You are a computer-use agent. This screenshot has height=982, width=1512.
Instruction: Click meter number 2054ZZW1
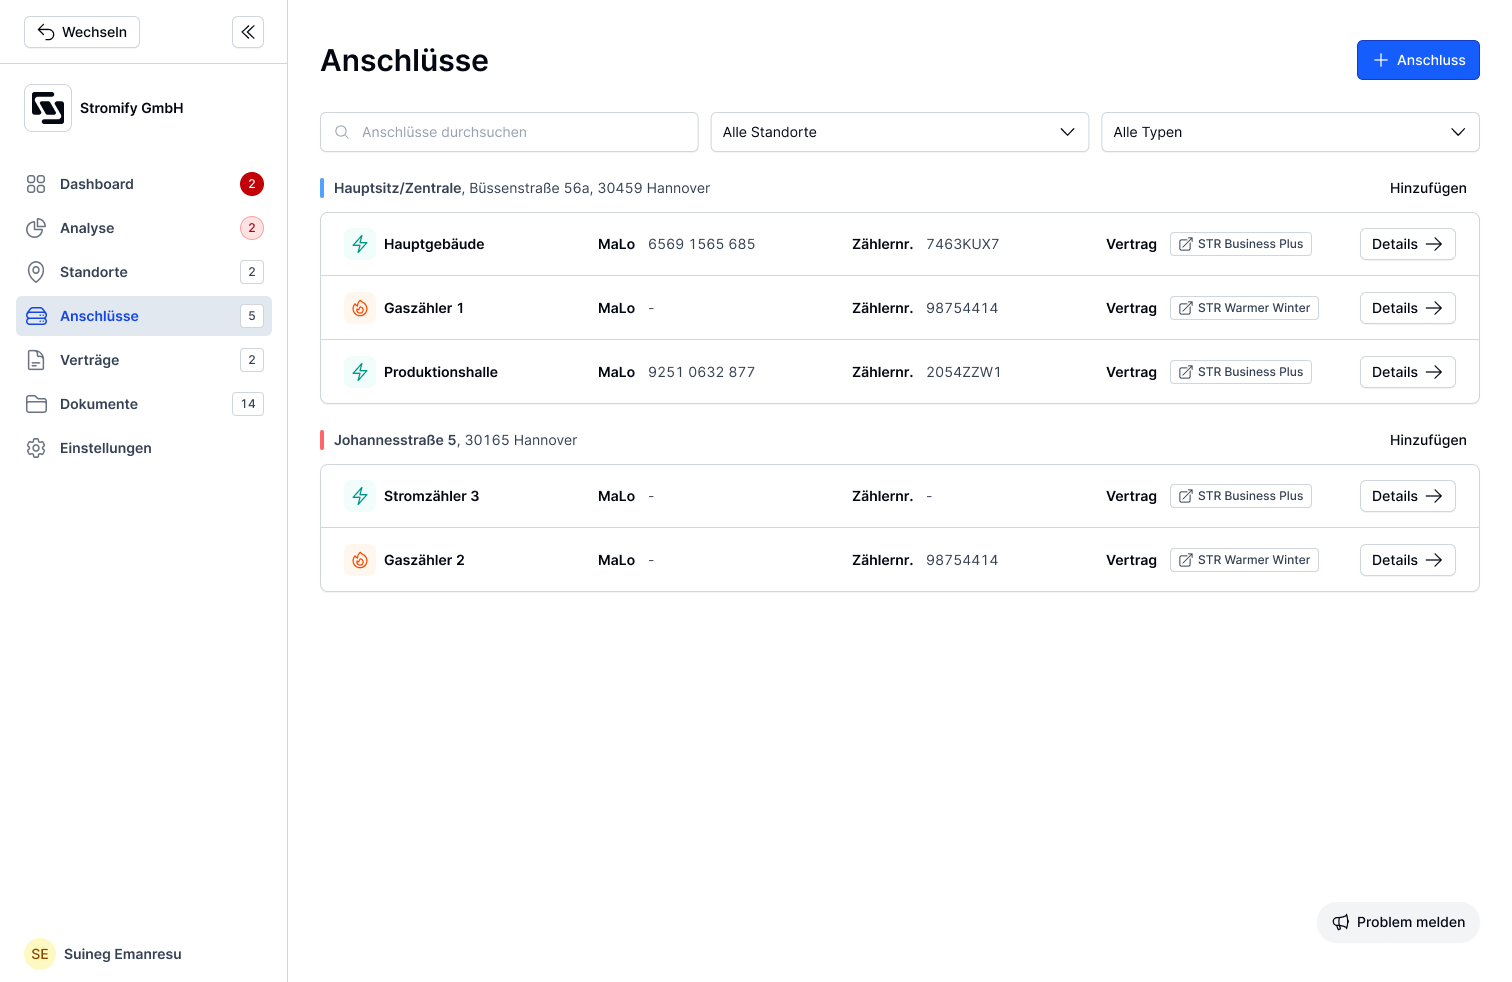[964, 372]
